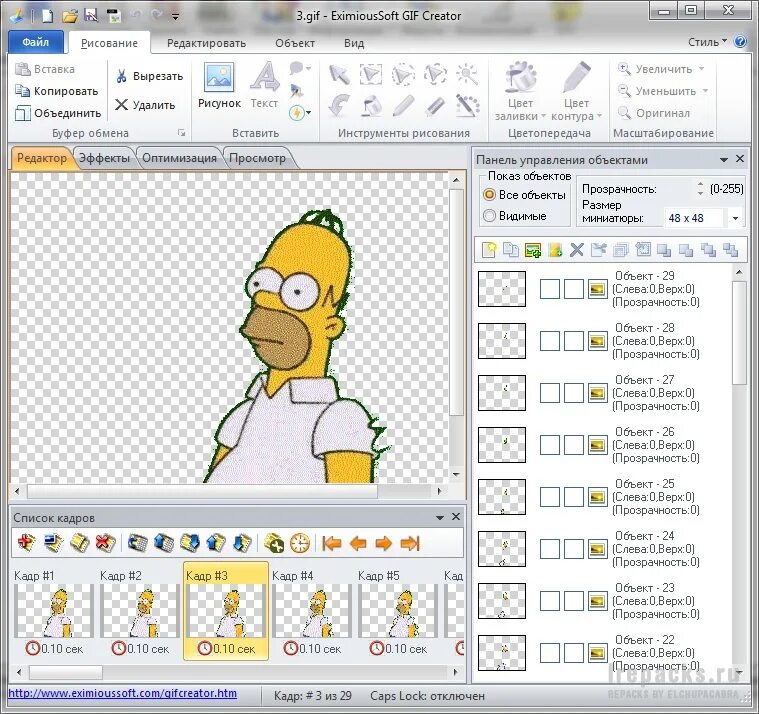
Task: Click Копировать in the clipboard group
Action: pyautogui.click(x=57, y=91)
